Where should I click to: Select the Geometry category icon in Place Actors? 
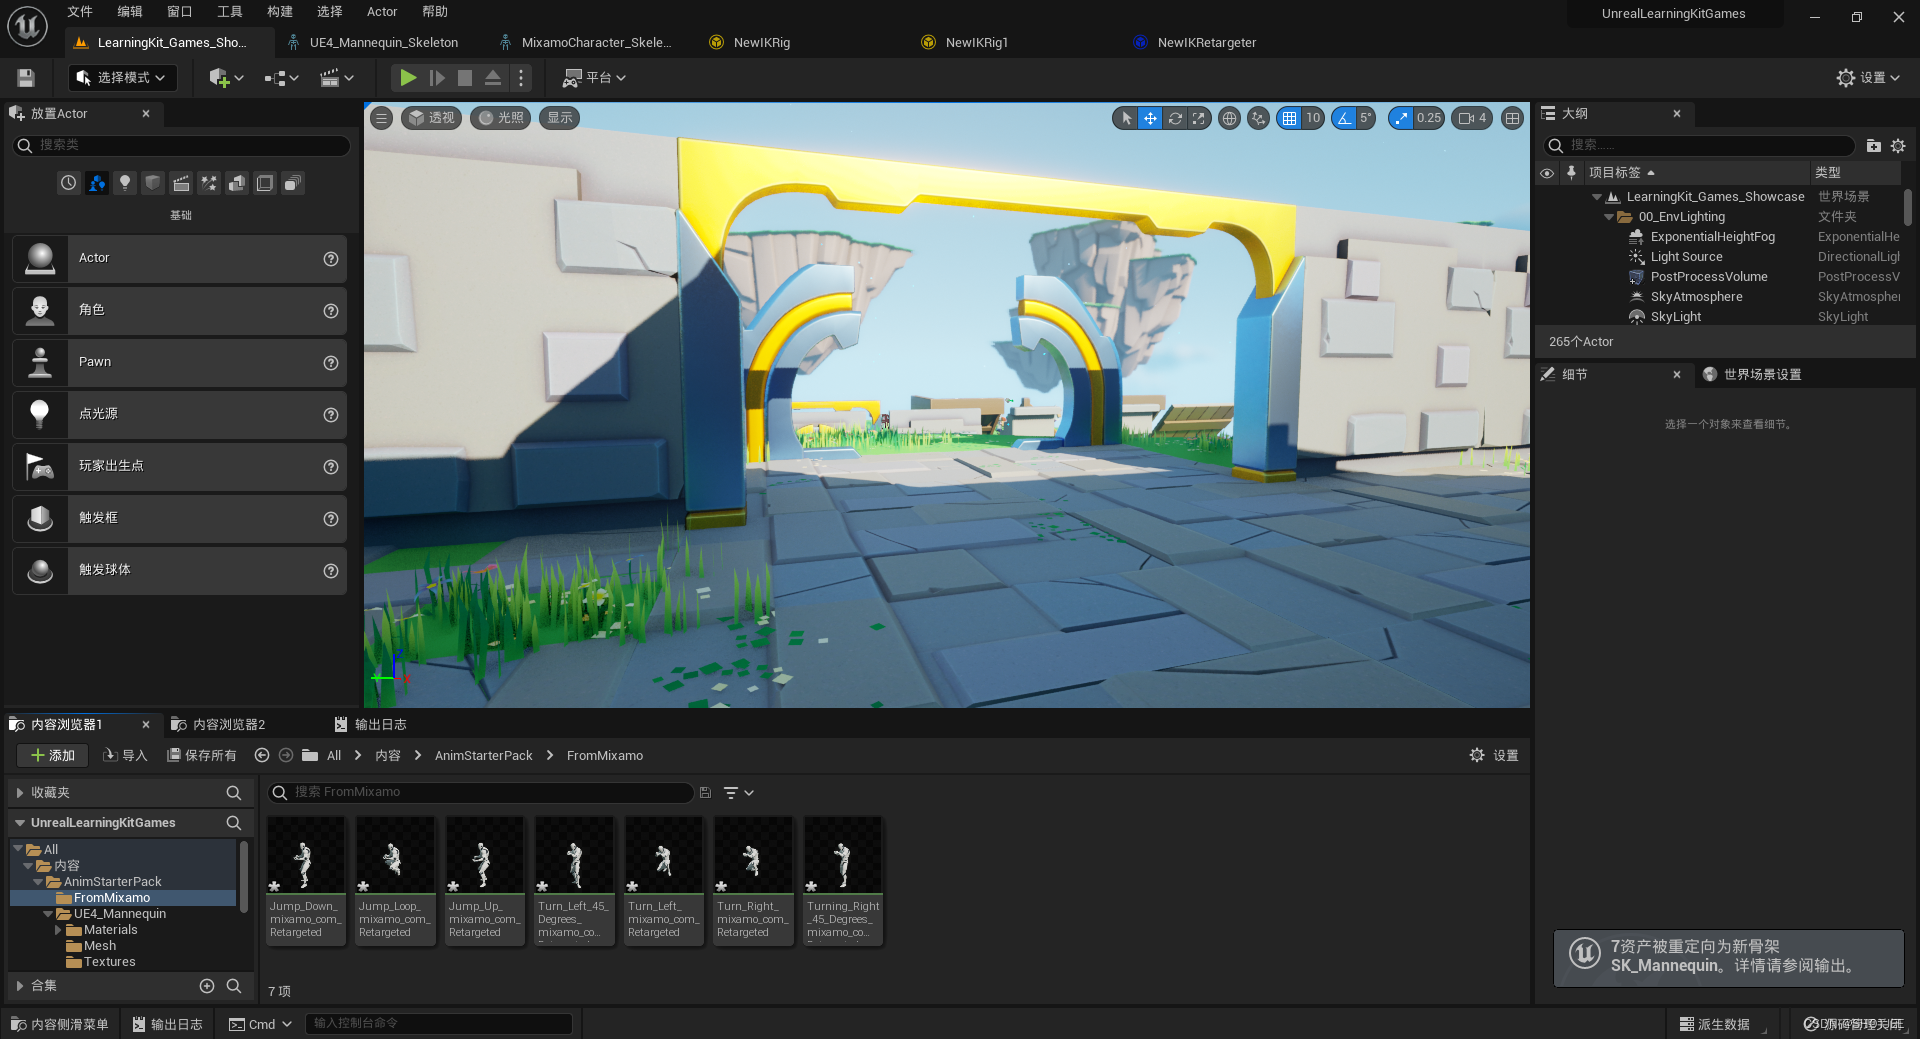click(x=236, y=183)
